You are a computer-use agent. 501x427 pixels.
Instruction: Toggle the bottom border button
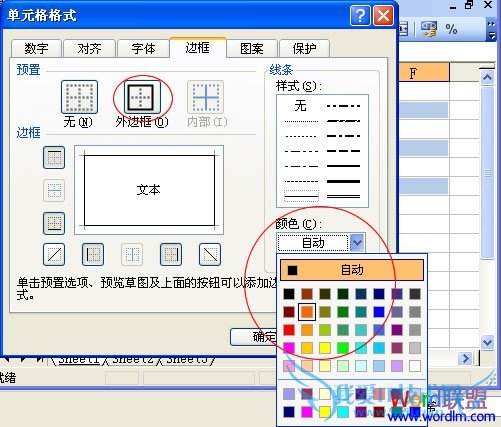(x=54, y=223)
